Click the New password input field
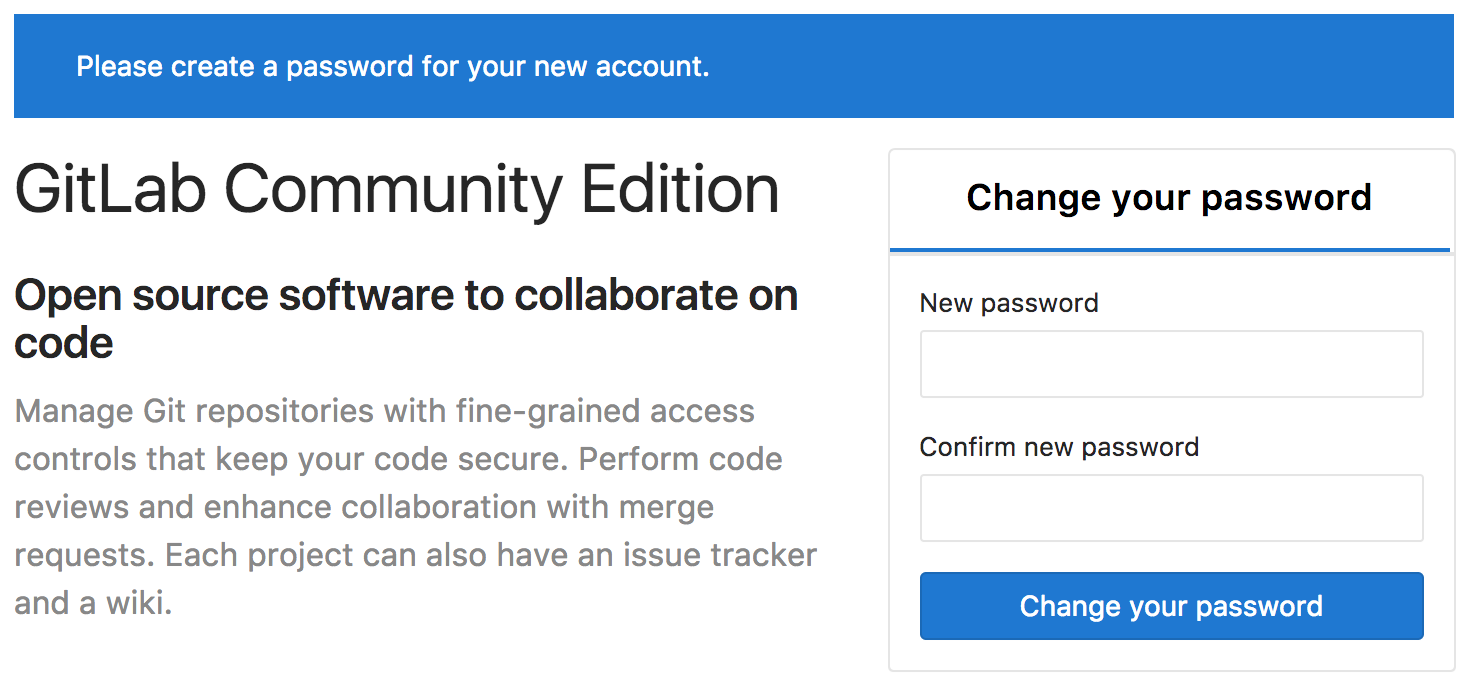Image resolution: width=1468 pixels, height=686 pixels. [x=1171, y=364]
